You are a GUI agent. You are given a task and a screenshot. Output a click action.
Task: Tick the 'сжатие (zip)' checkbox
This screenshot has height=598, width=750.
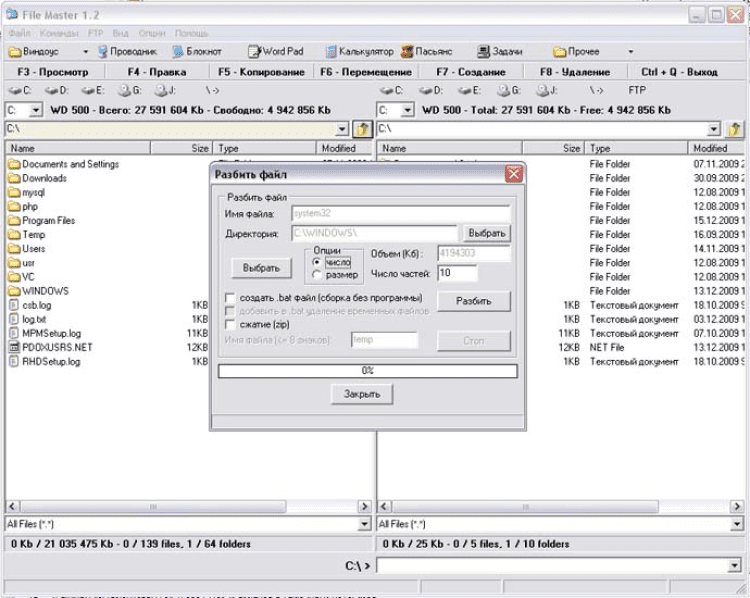tap(231, 324)
